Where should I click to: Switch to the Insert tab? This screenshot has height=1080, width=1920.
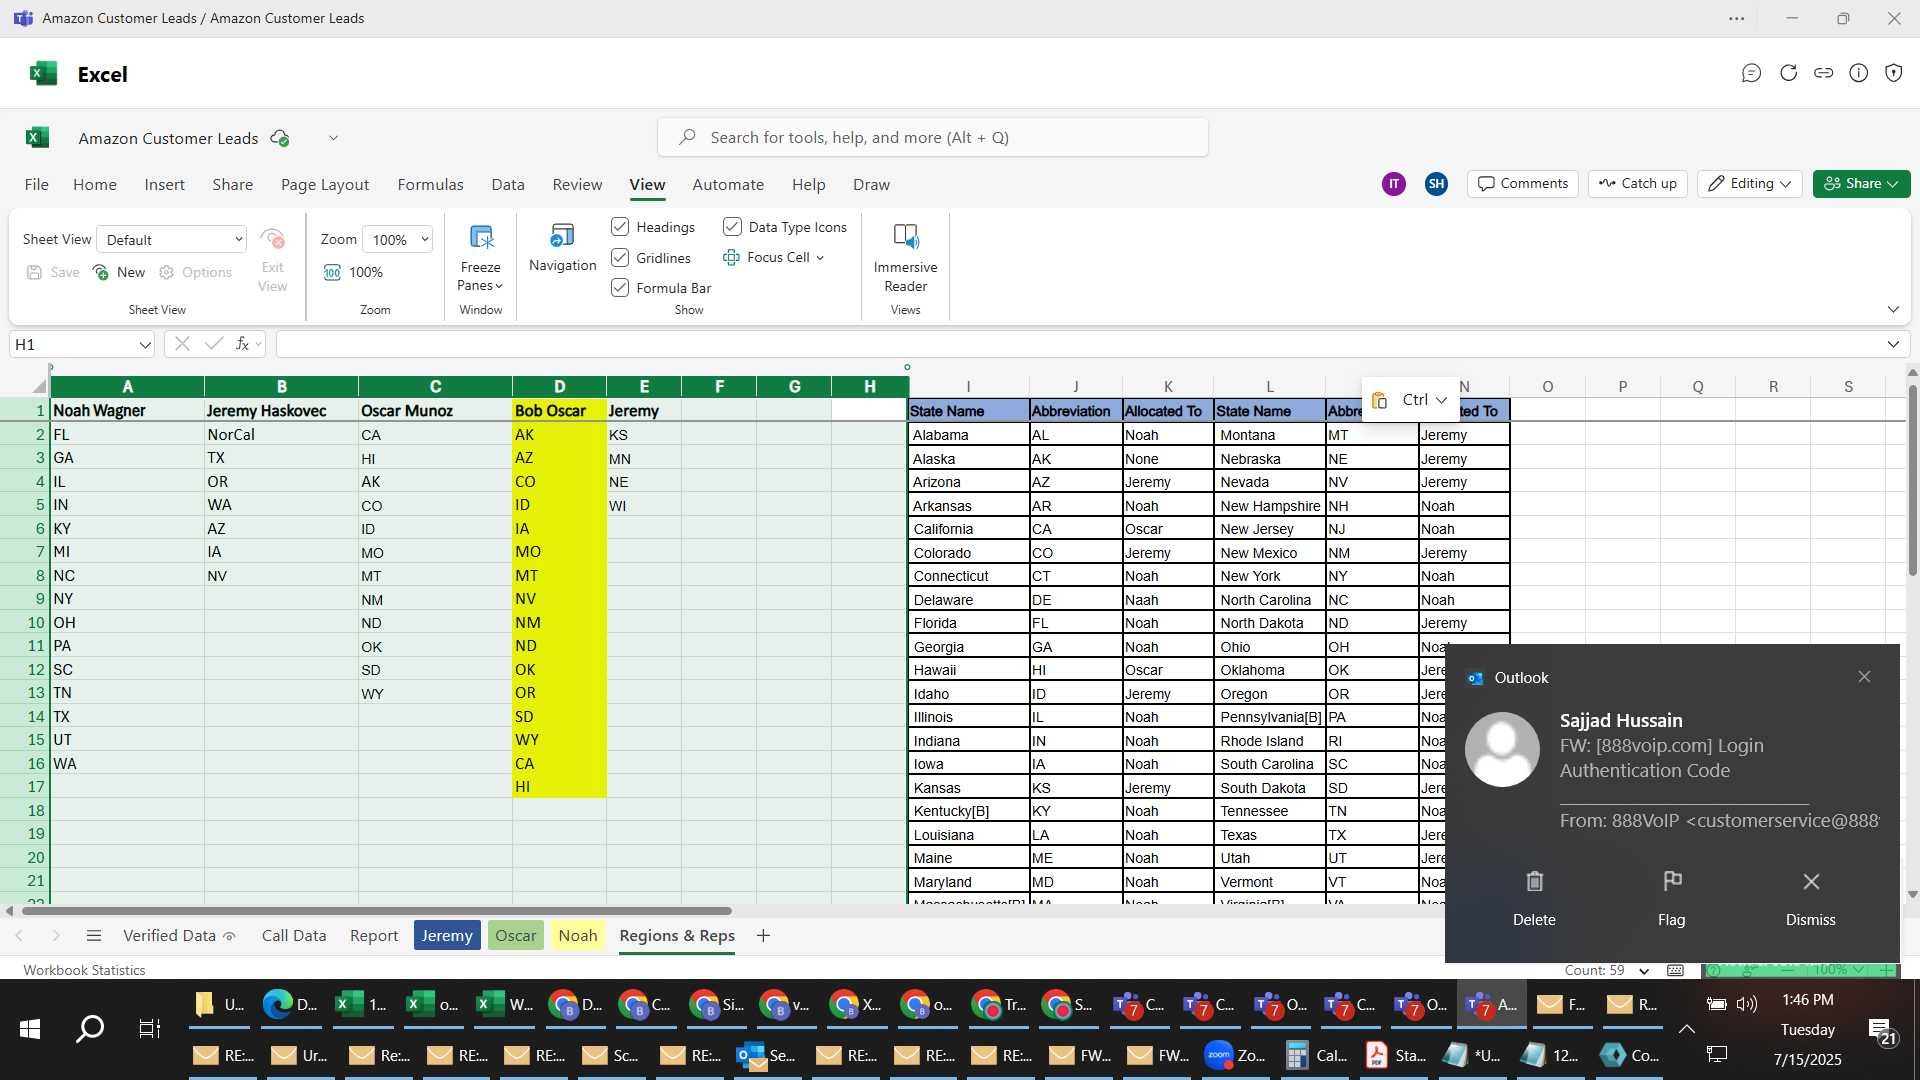pyautogui.click(x=164, y=185)
